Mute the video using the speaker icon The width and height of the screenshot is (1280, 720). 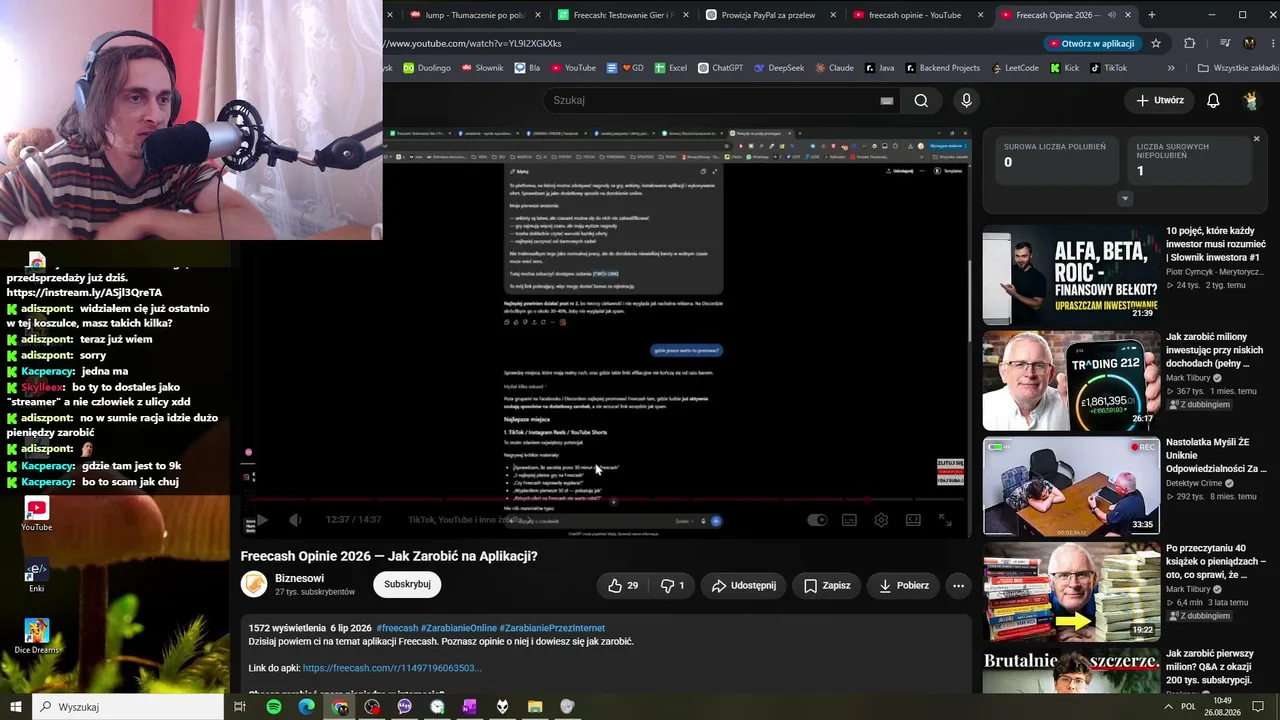pos(295,520)
